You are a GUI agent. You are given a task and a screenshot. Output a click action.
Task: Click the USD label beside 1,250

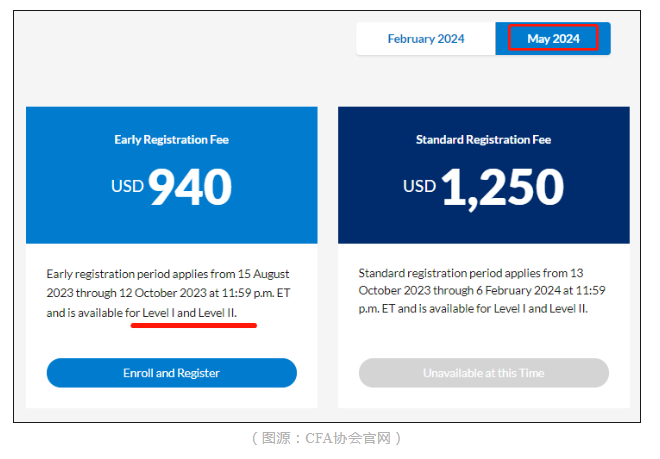[419, 186]
